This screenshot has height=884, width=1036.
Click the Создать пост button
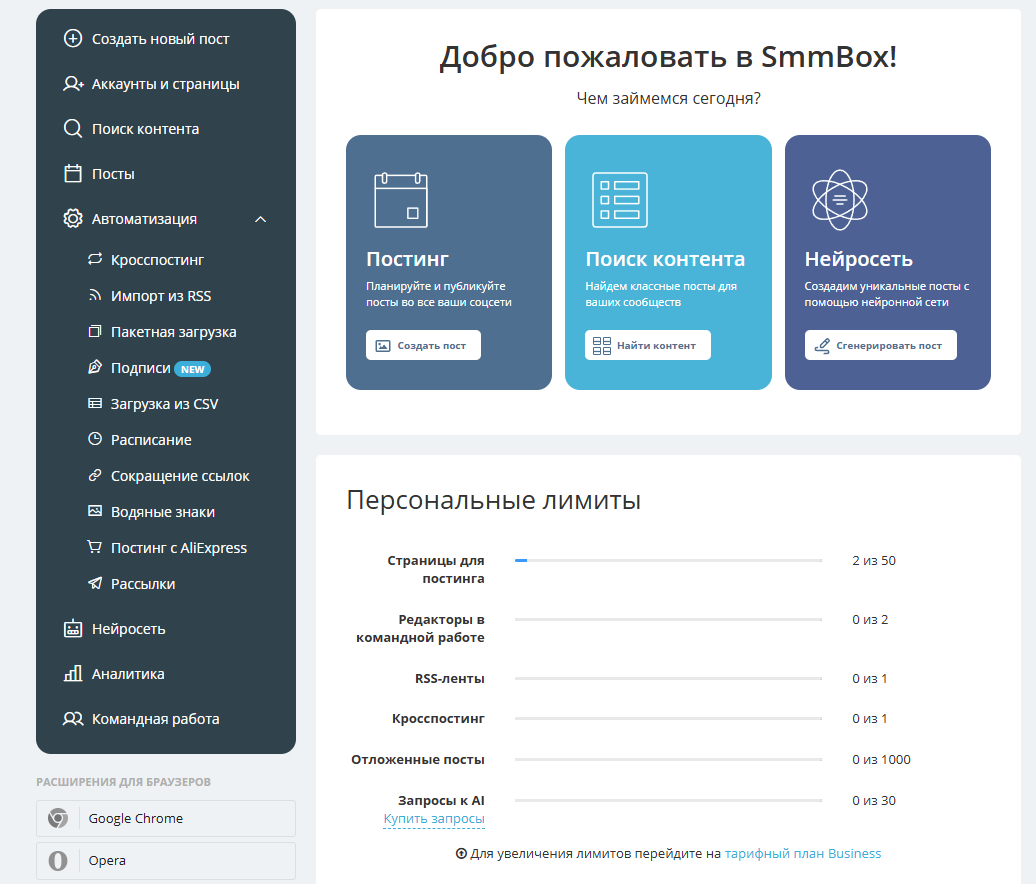(423, 345)
